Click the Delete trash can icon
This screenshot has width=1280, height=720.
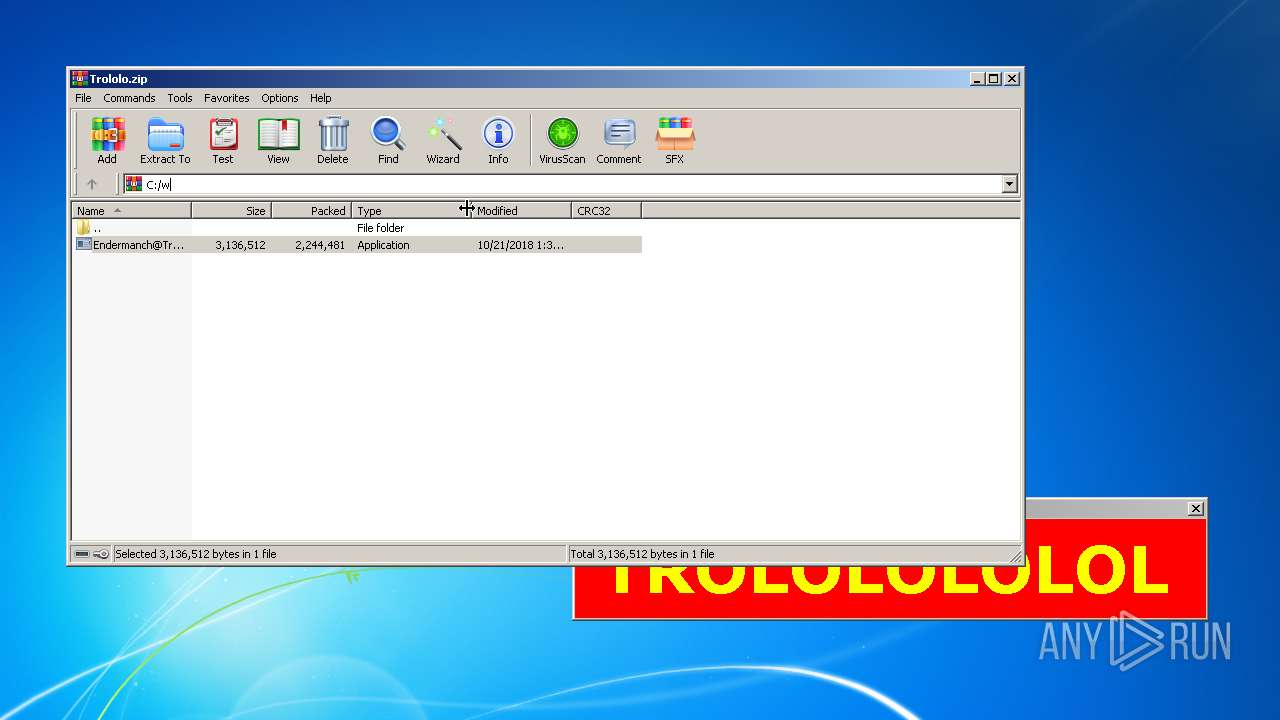point(333,140)
